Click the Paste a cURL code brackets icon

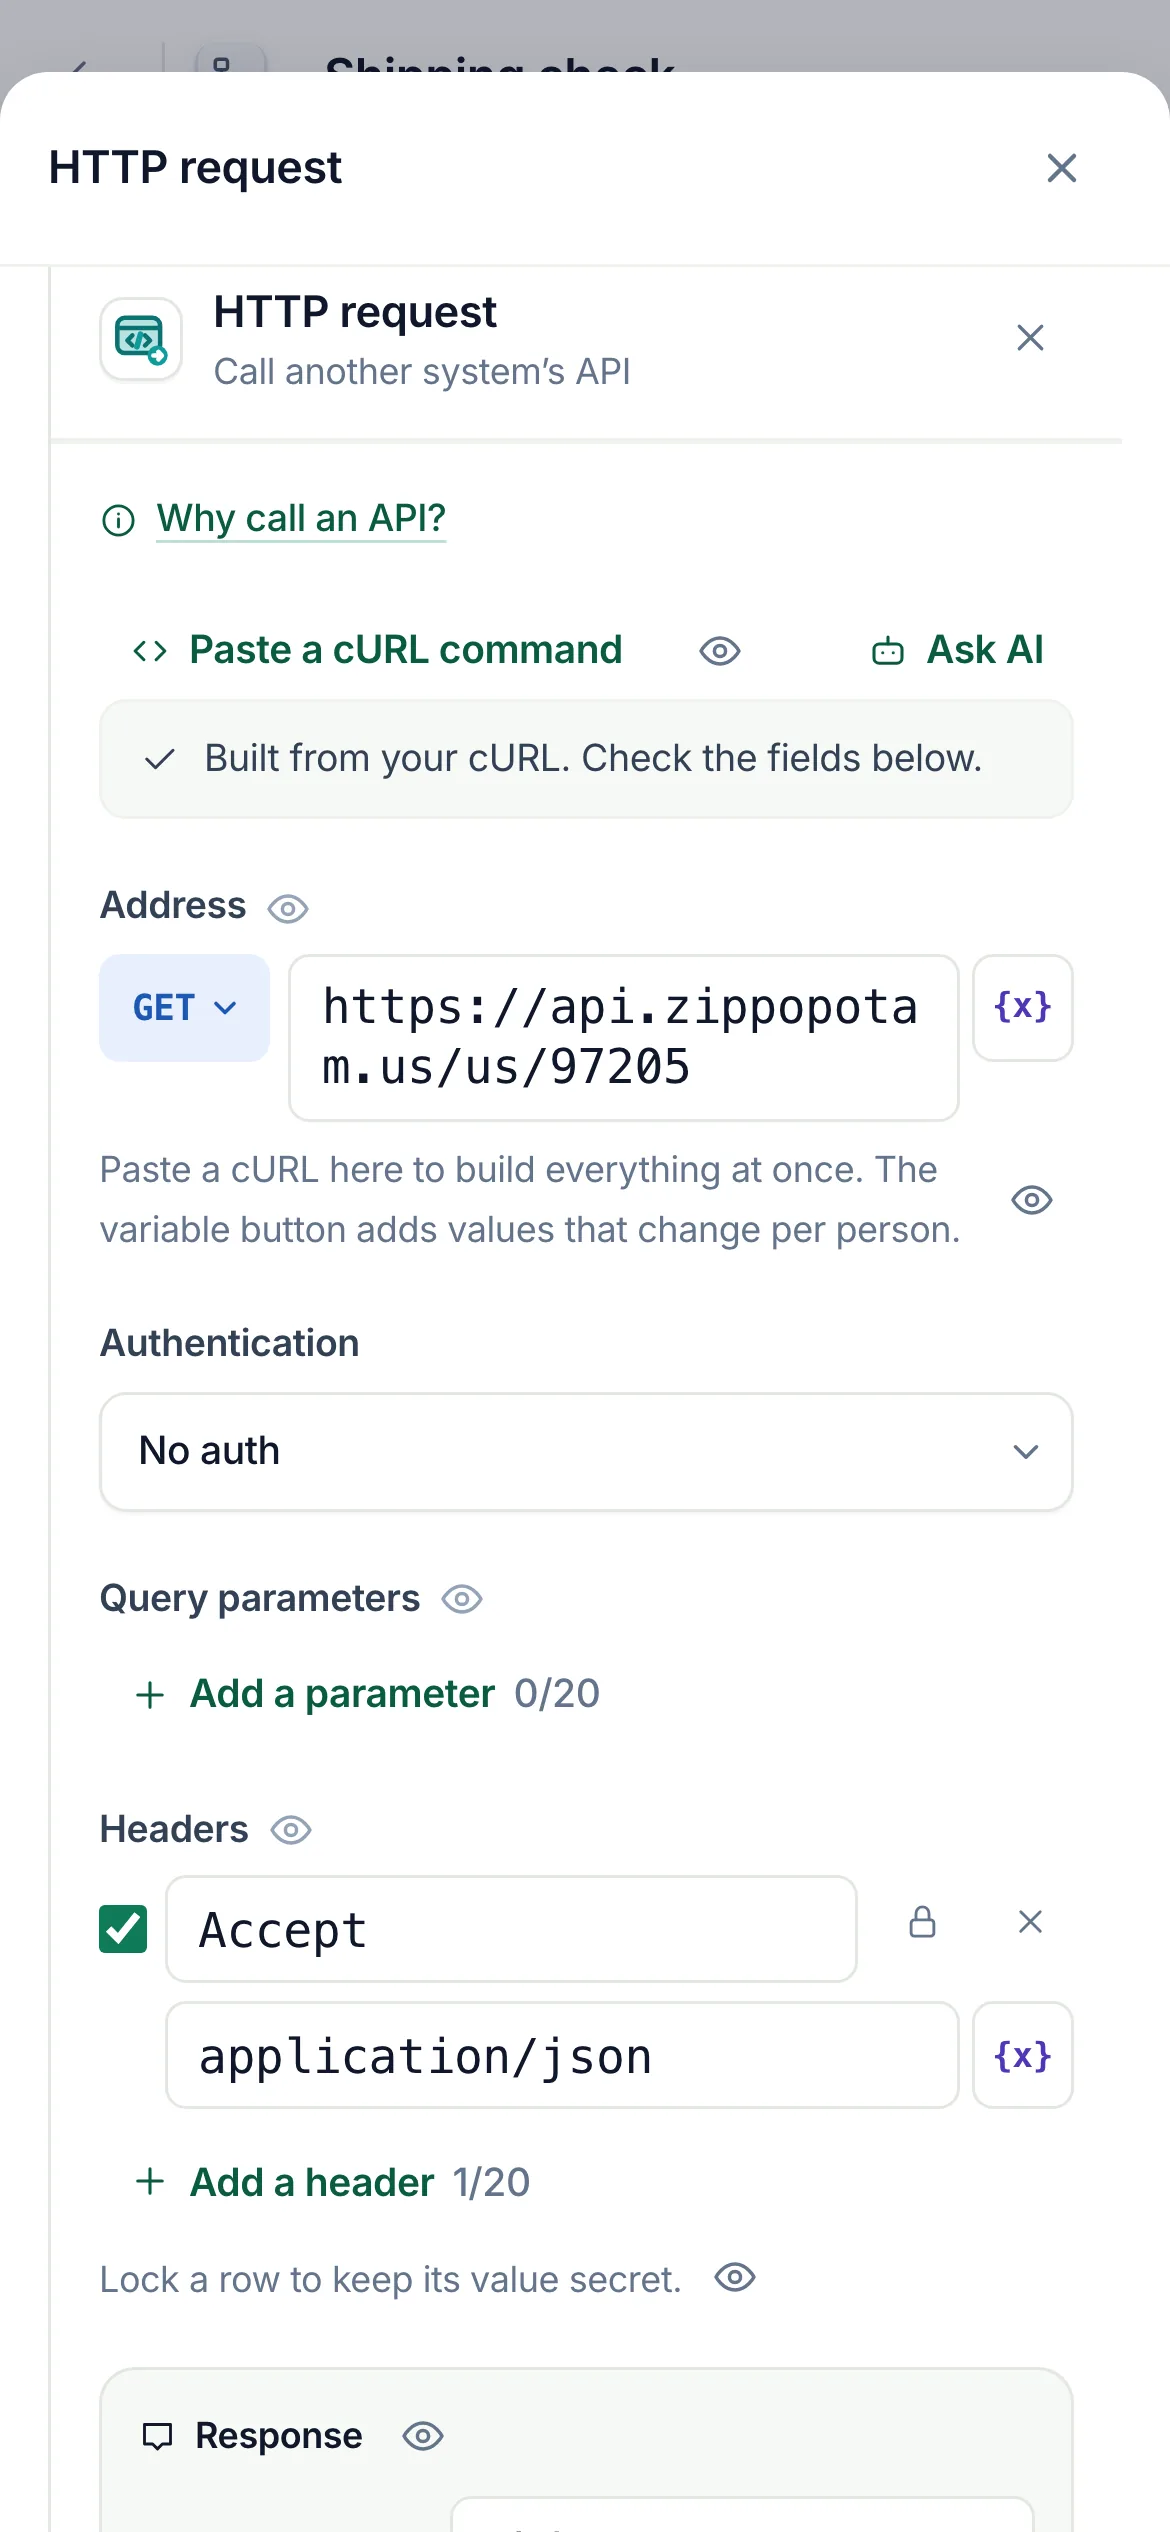tap(150, 651)
